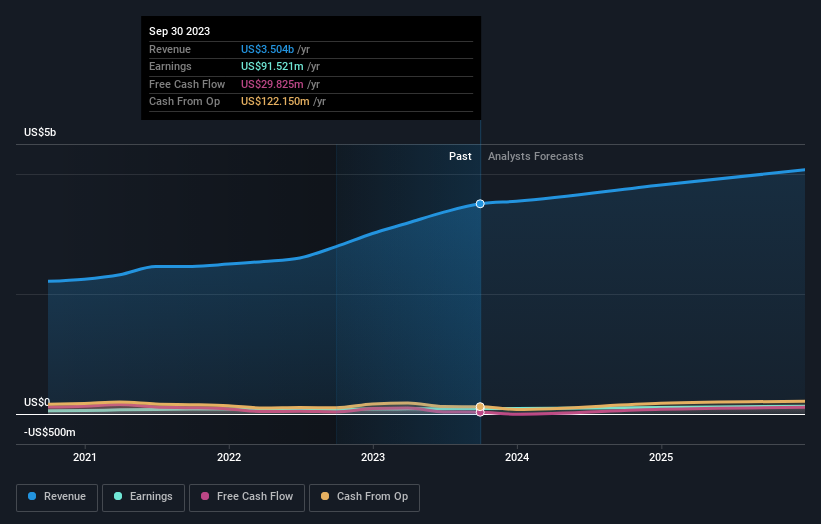Click the Past label on chart

[460, 156]
